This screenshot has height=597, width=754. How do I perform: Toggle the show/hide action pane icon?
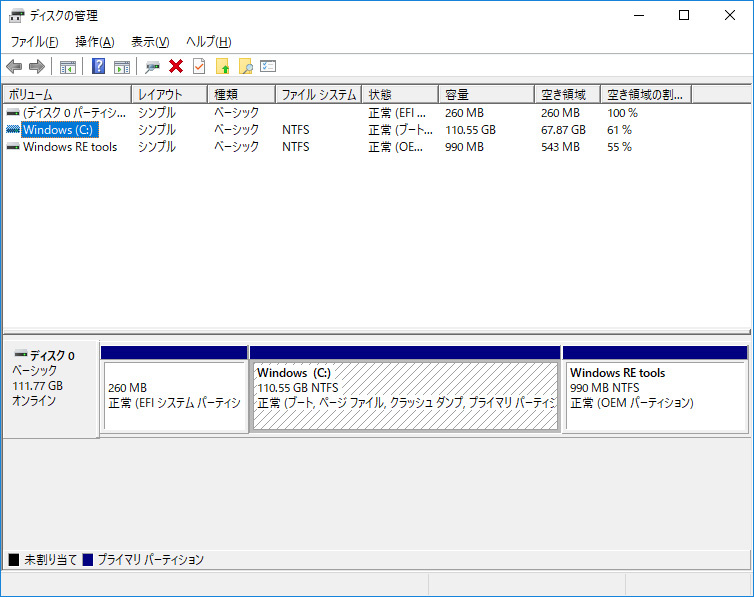click(122, 67)
